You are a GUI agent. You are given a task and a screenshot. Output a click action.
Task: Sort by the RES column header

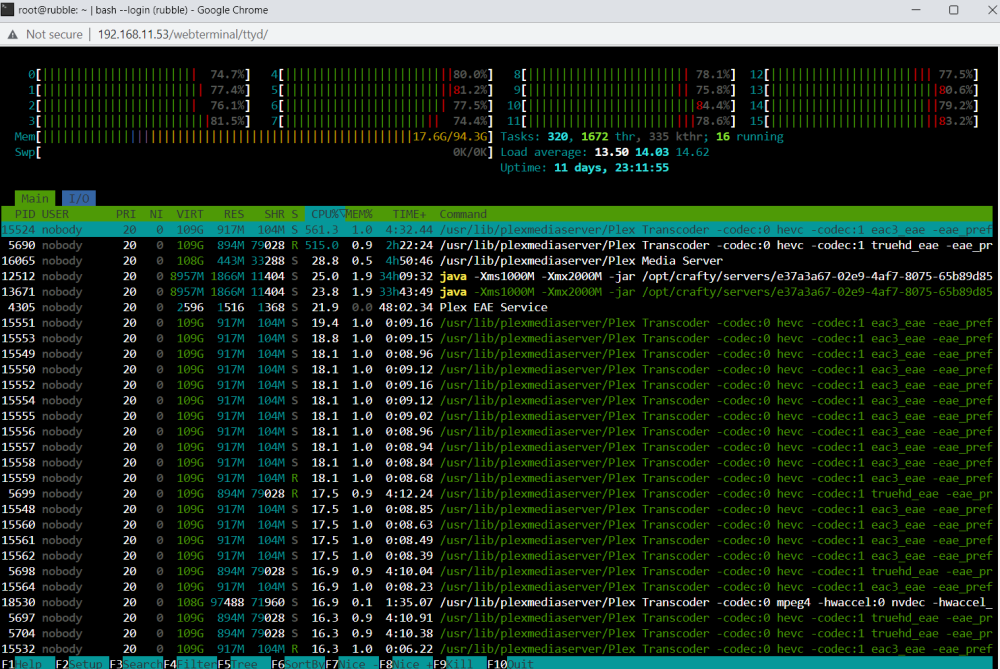(234, 214)
